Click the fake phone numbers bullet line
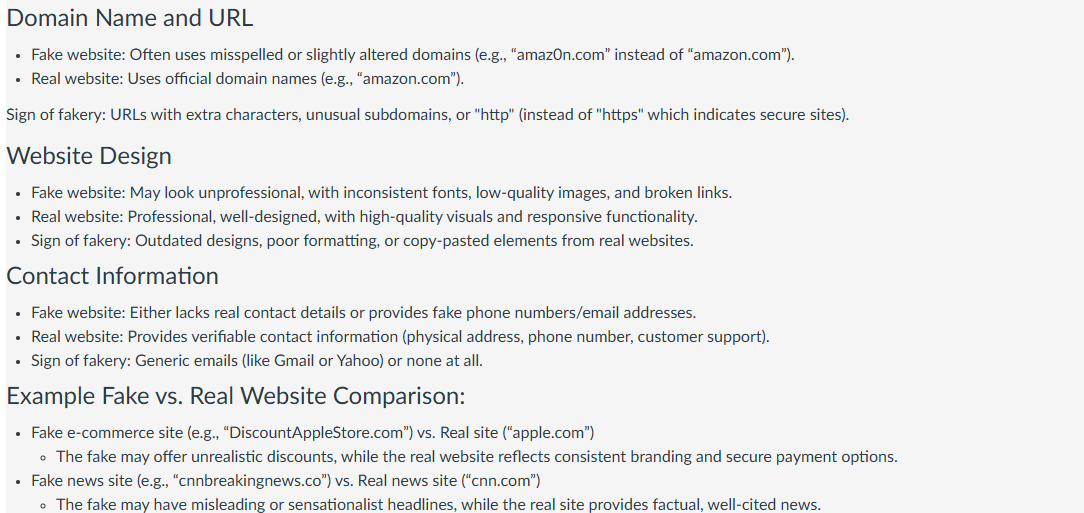Image resolution: width=1084 pixels, height=513 pixels. [x=364, y=313]
